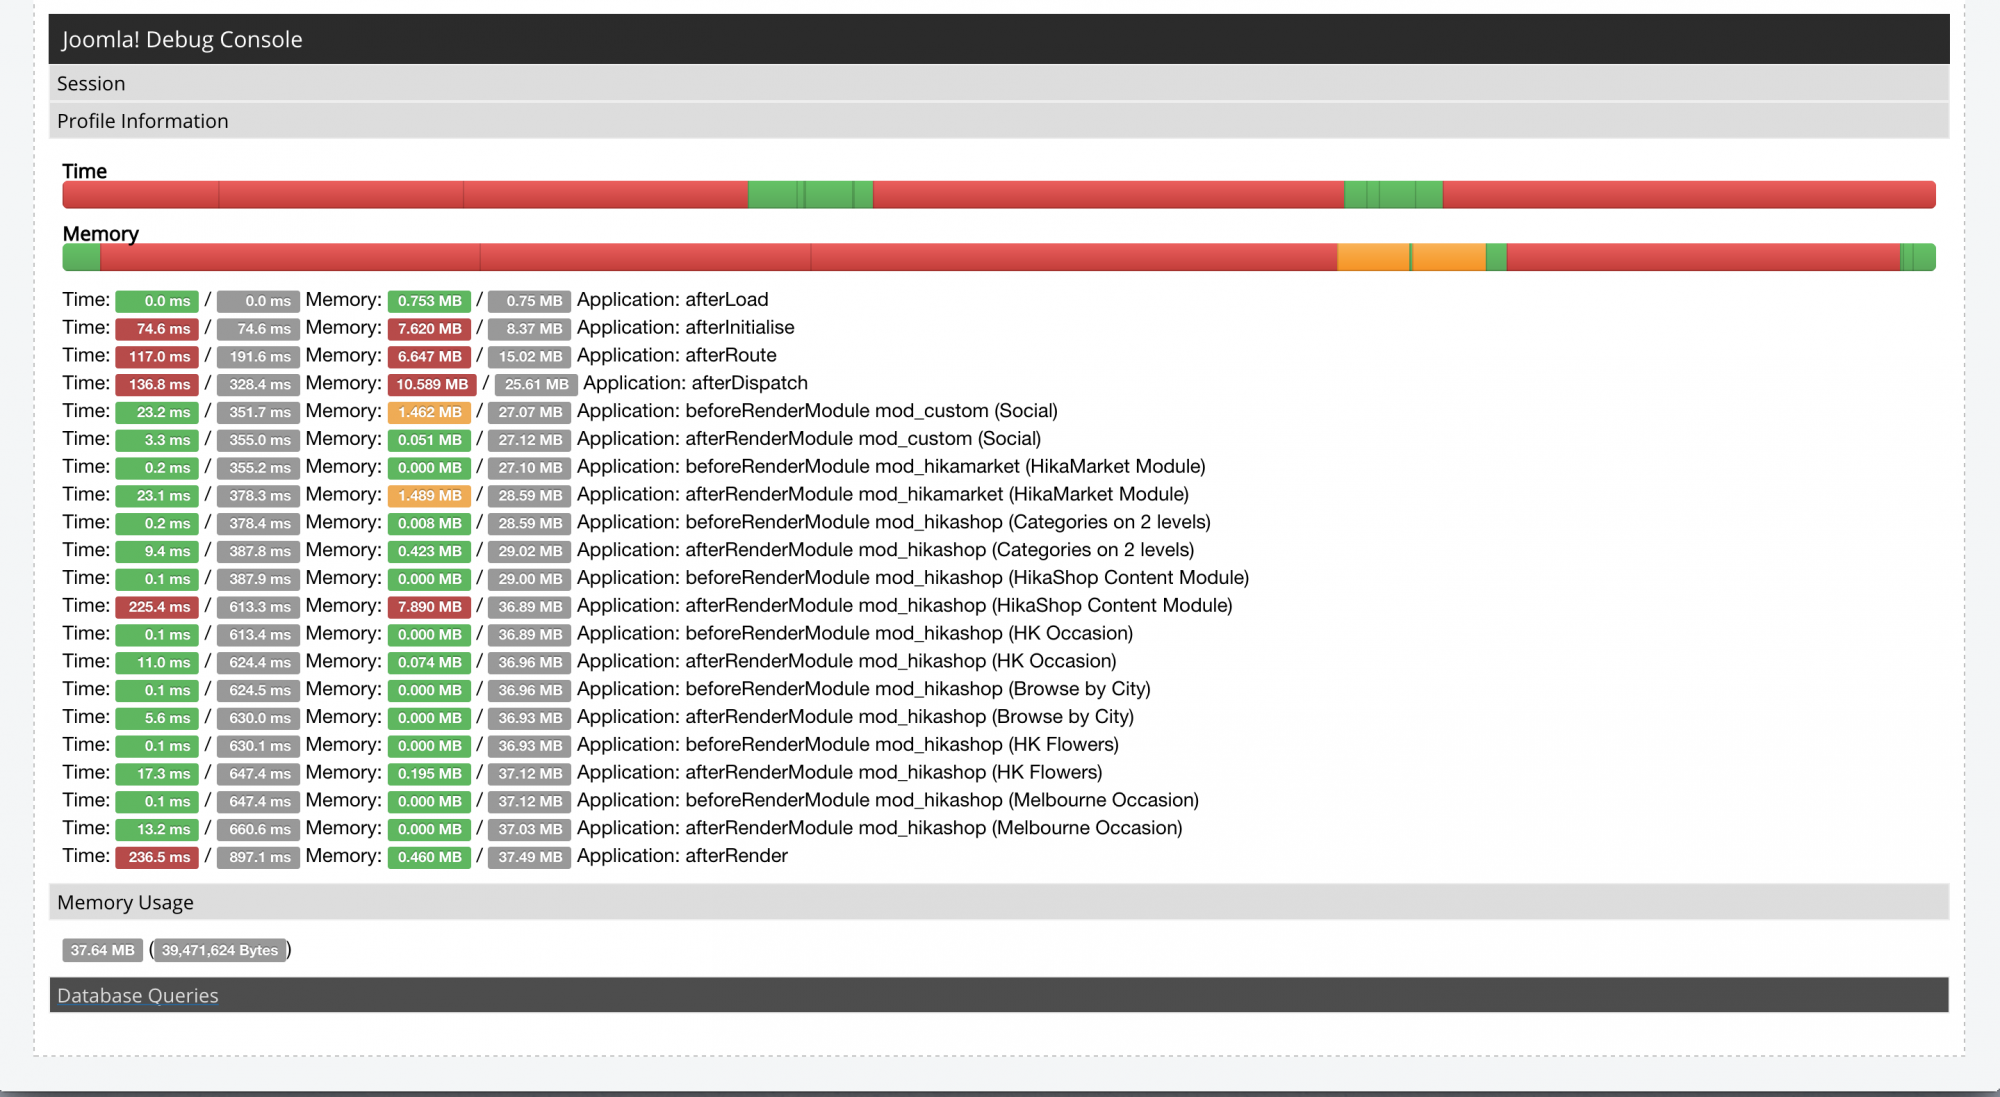Expand the Session section header
The height and width of the screenshot is (1097, 2000).
click(x=91, y=84)
